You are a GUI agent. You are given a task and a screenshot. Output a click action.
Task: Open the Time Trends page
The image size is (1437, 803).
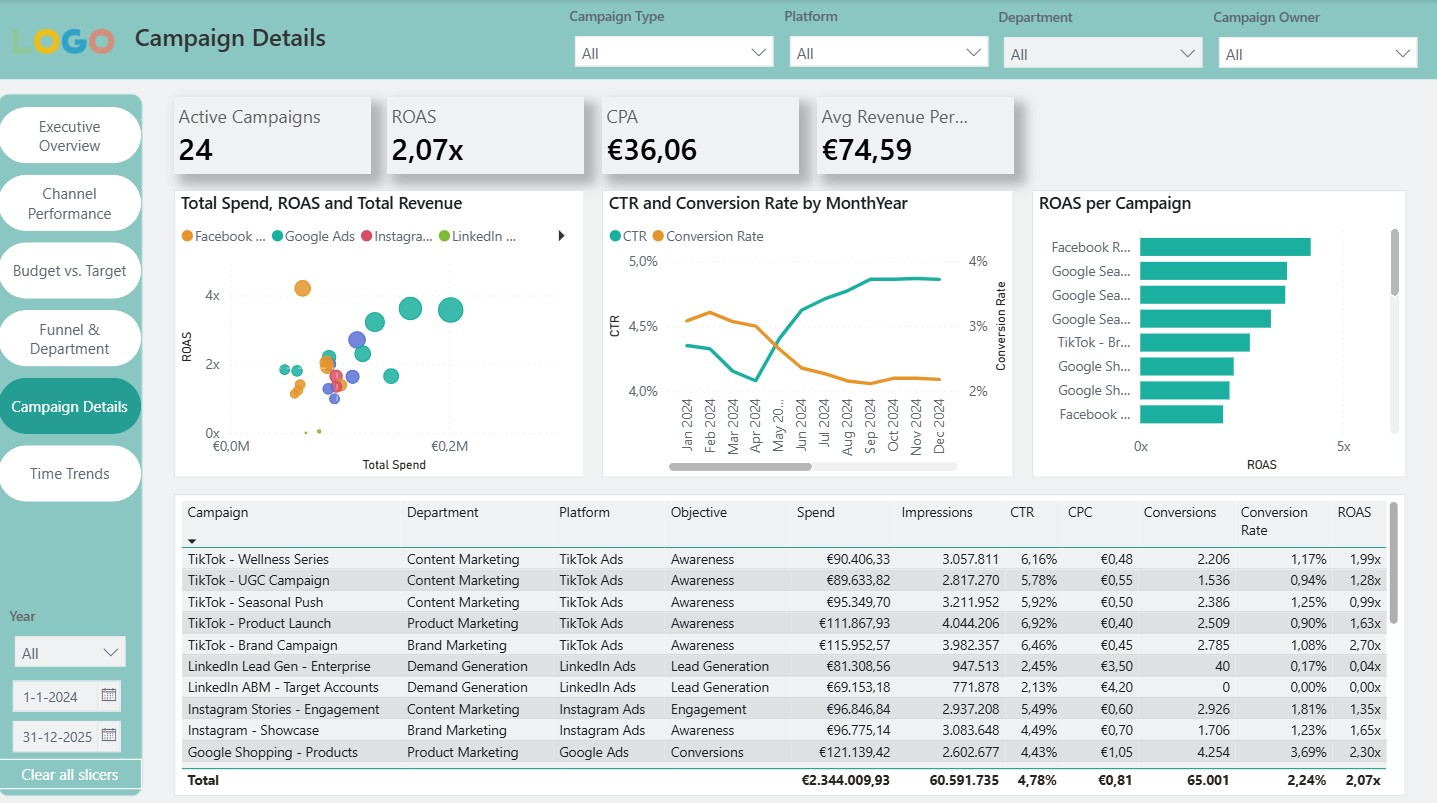pos(70,473)
